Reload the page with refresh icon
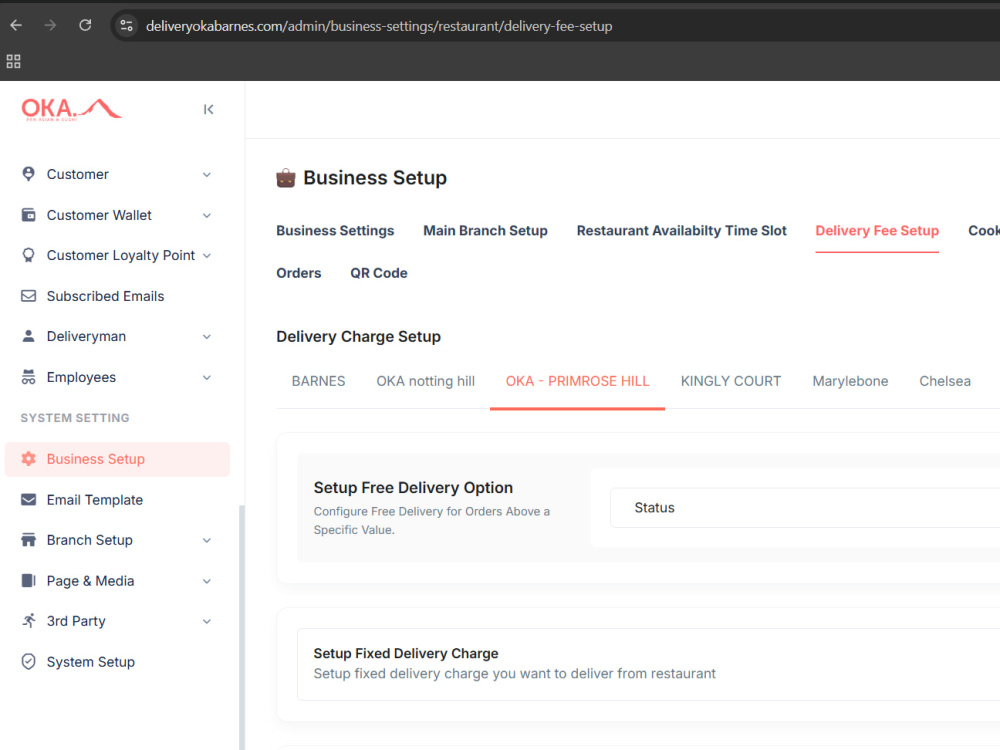1000x750 pixels. coord(85,26)
